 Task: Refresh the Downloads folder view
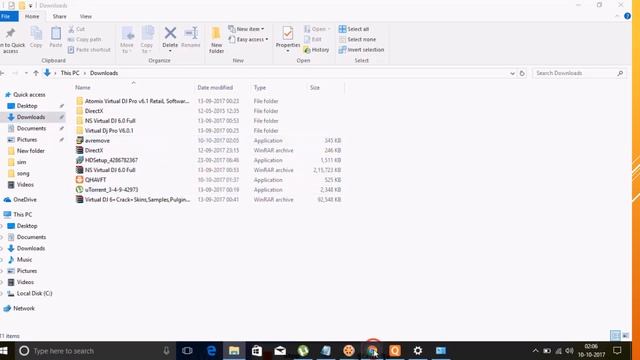click(x=522, y=73)
